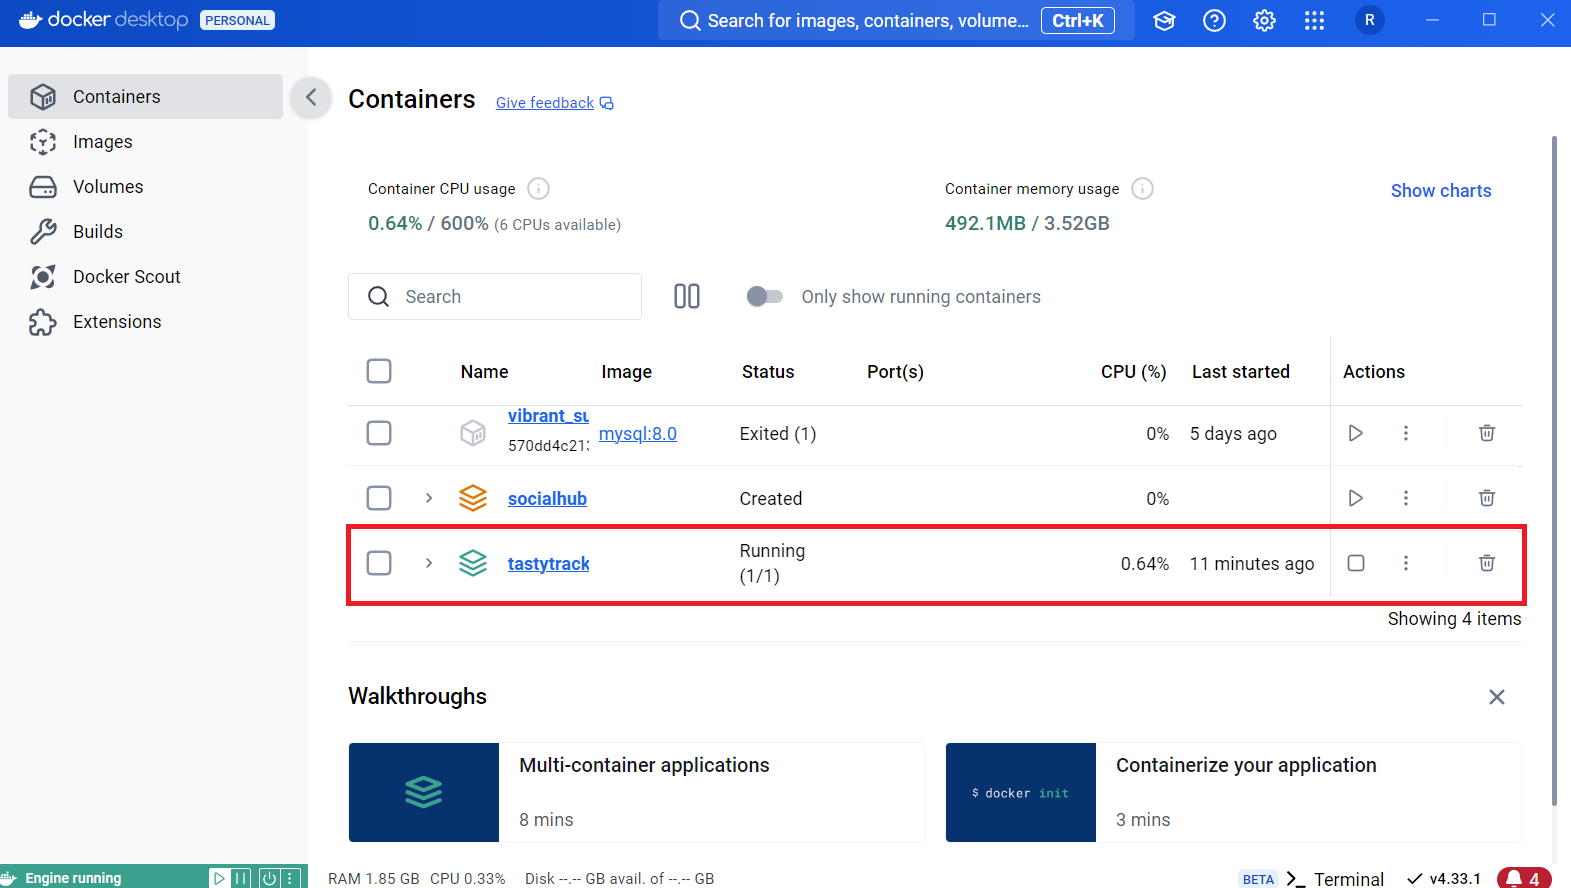Open the socialhub stack link

point(547,499)
